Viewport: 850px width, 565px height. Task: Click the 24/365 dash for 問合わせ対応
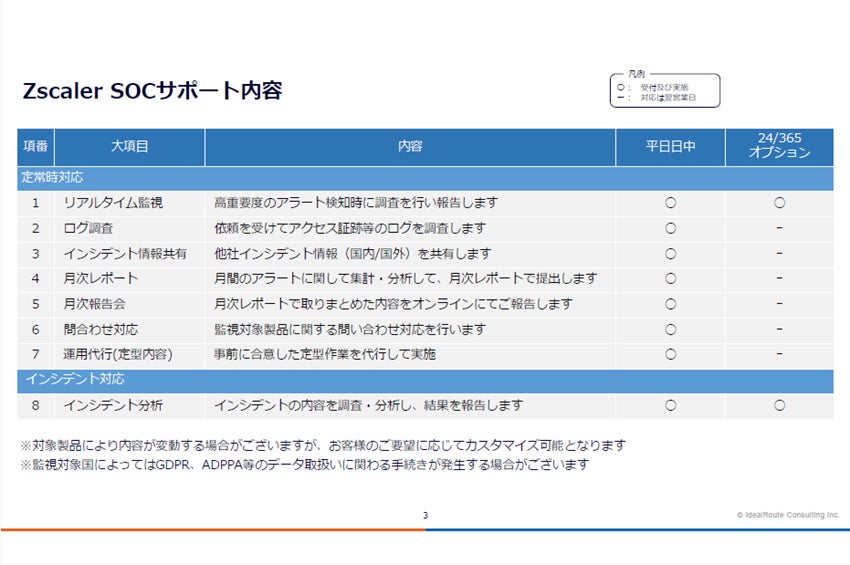pyautogui.click(x=780, y=329)
